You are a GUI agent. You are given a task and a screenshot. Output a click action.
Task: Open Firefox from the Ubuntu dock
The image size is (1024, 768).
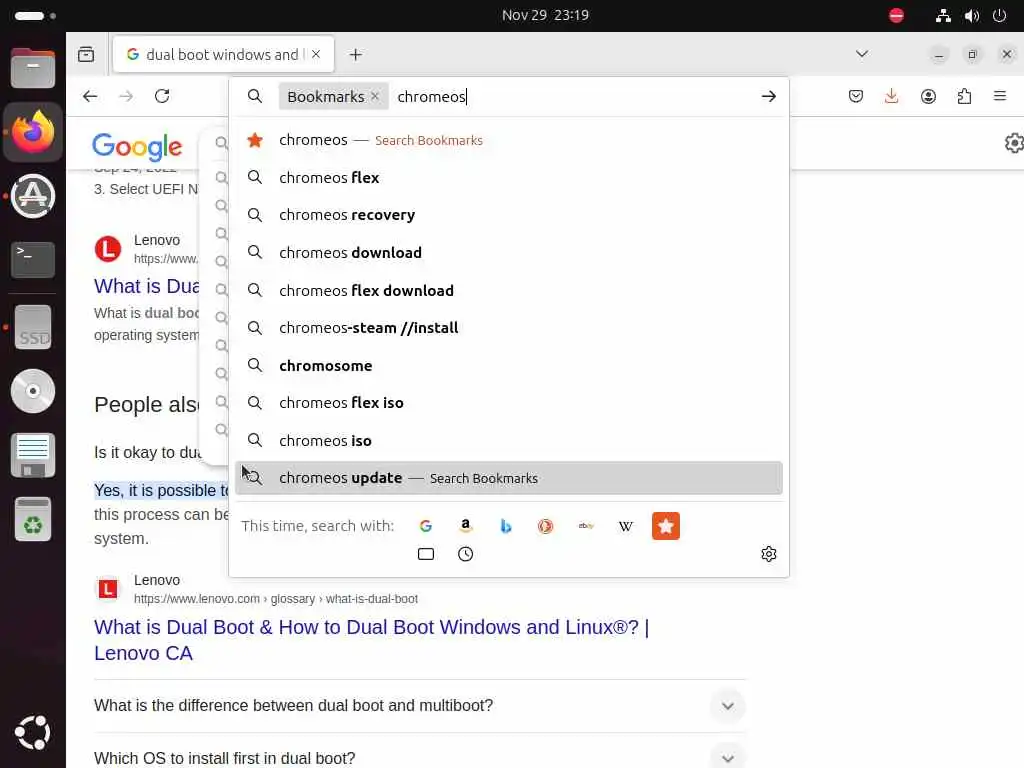[33, 132]
